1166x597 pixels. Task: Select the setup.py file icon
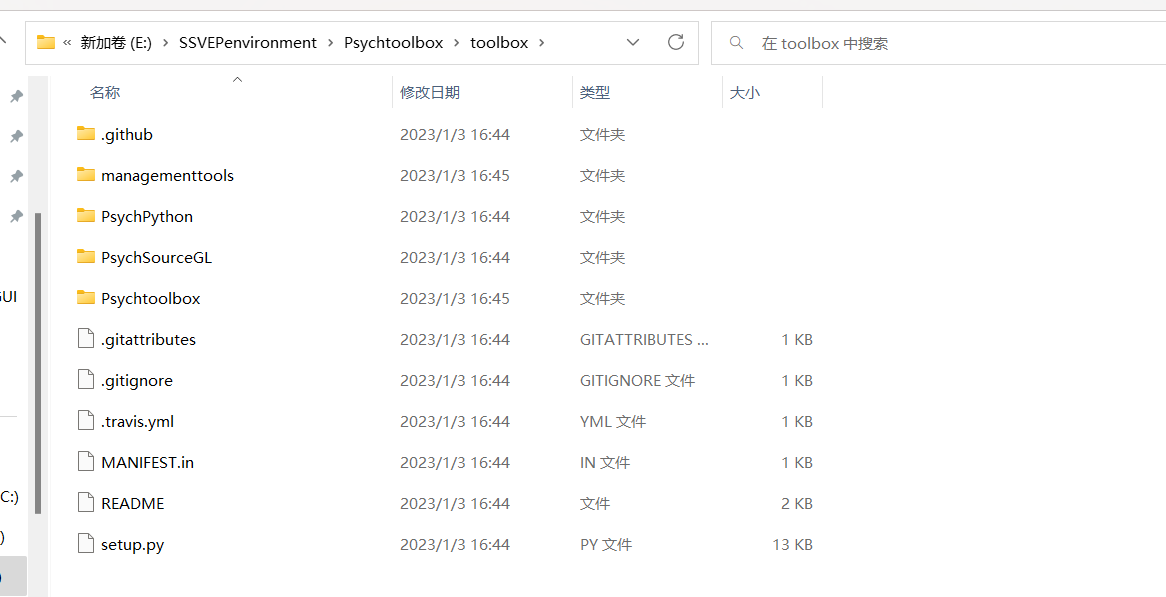tap(84, 543)
